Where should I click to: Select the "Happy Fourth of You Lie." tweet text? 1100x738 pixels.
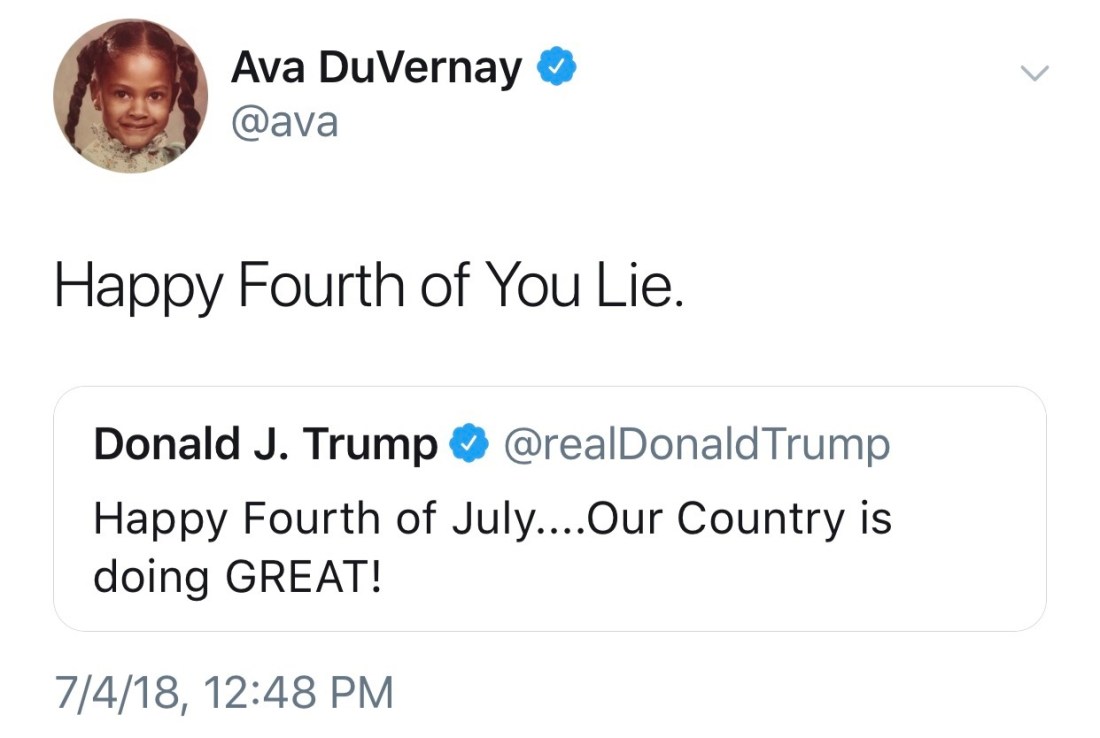tap(368, 287)
